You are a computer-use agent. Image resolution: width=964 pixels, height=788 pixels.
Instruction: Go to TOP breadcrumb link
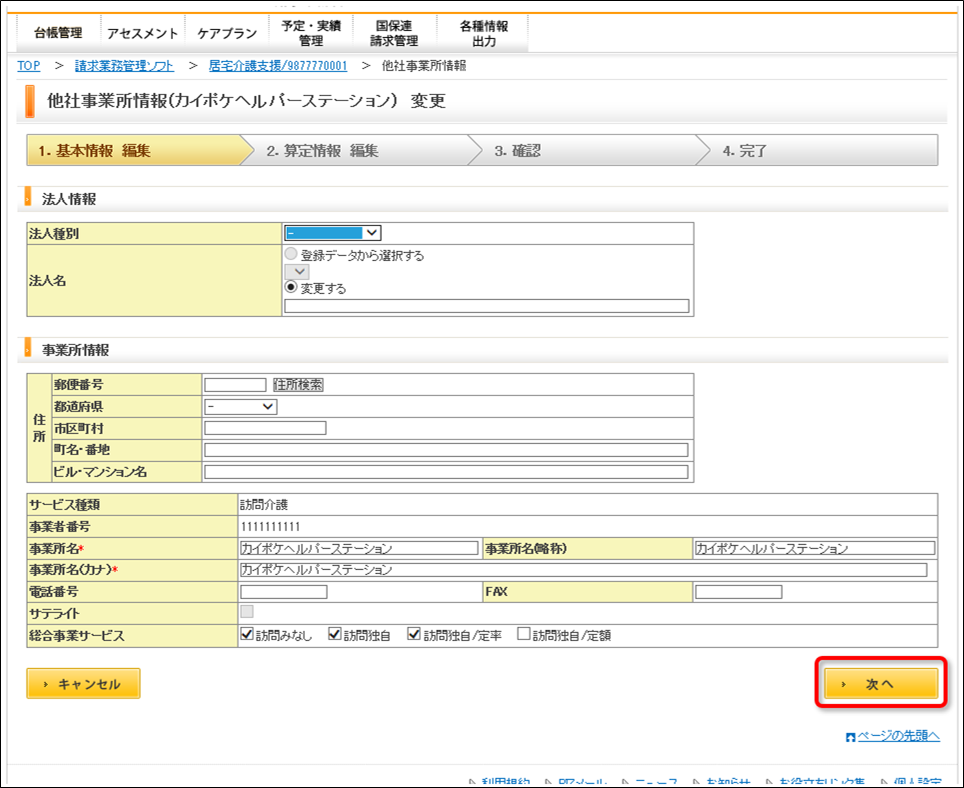coord(29,66)
